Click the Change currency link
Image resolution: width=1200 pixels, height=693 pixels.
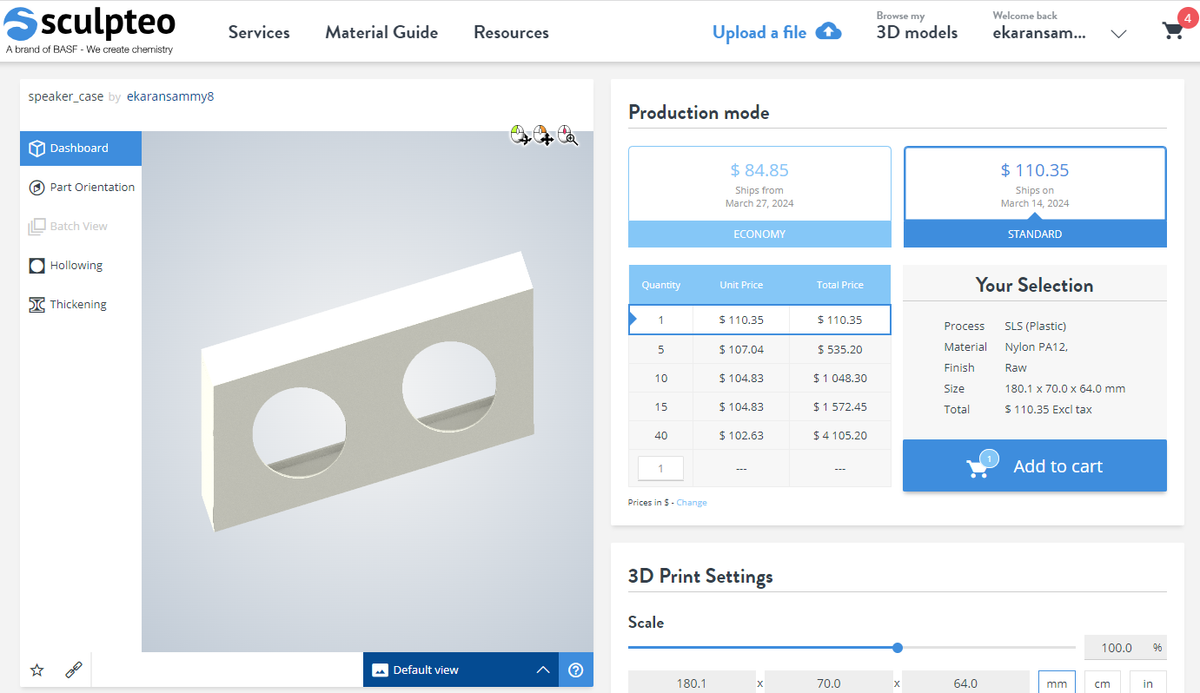pos(691,502)
